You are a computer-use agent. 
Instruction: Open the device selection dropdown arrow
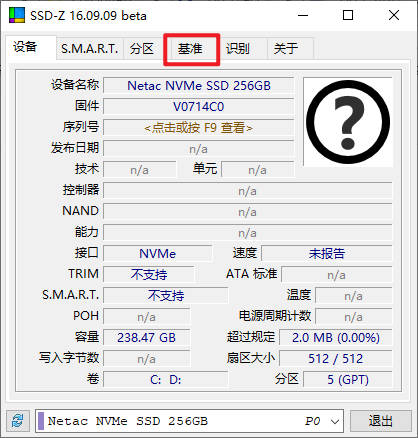(x=335, y=421)
